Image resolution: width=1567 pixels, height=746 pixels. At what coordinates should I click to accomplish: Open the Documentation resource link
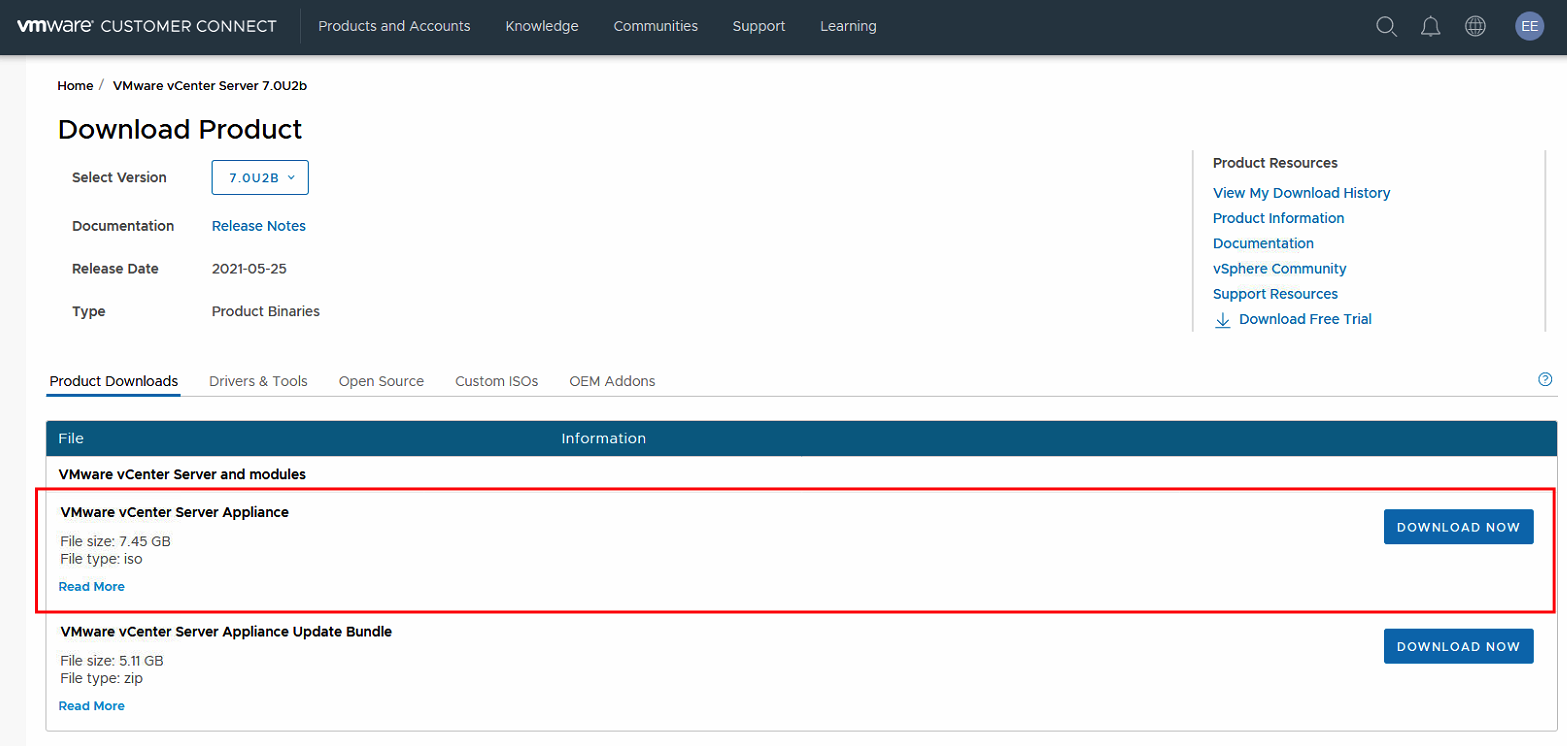click(x=1263, y=243)
